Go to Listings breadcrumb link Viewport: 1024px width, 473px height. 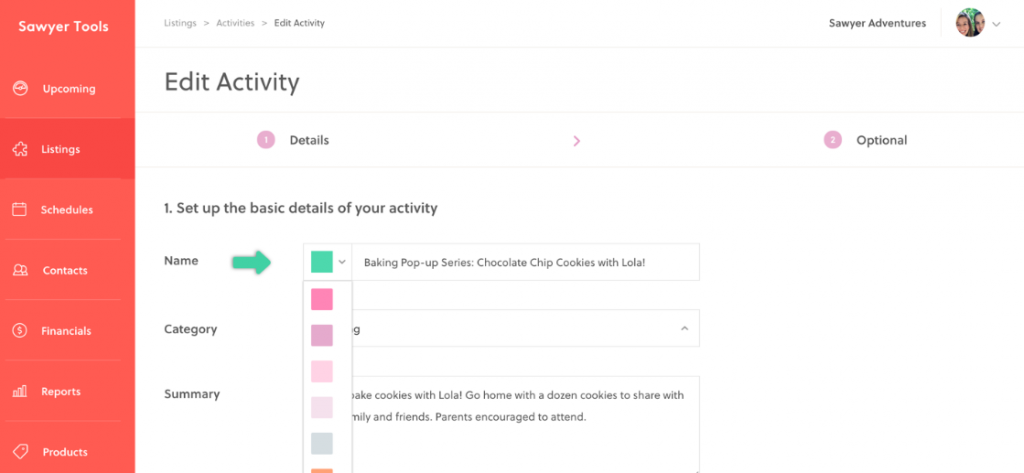coord(180,23)
